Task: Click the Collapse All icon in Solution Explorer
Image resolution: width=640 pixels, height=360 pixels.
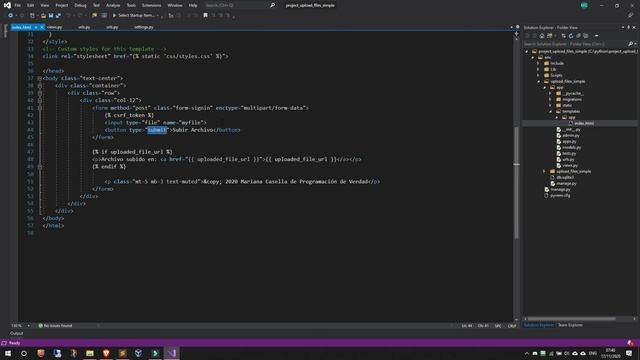Action: (x=578, y=36)
